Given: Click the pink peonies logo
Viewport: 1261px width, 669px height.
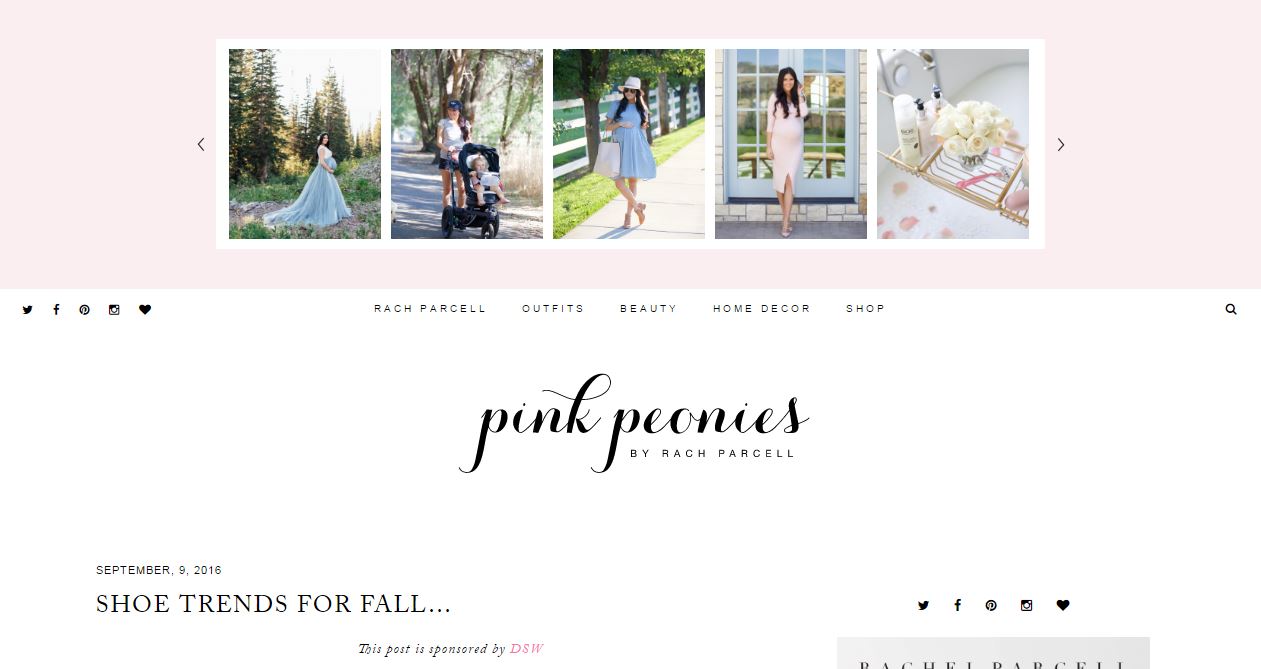Looking at the screenshot, I should click(x=633, y=423).
